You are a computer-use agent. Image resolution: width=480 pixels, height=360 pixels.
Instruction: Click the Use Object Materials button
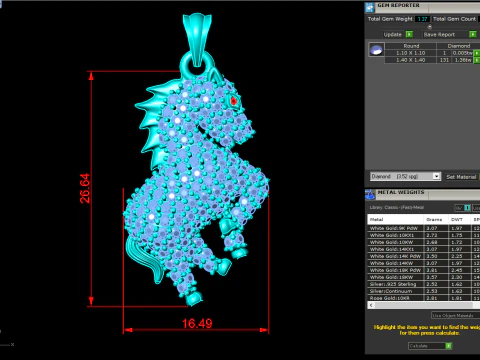455,315
